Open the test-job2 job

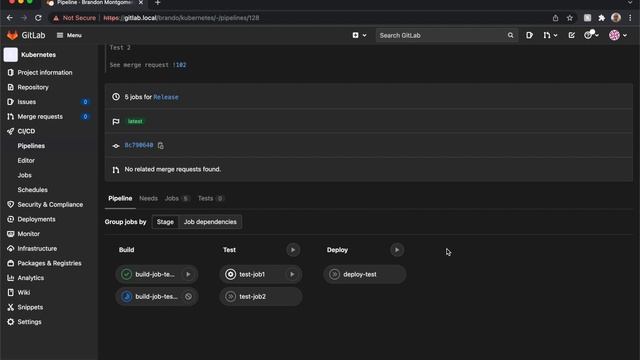(x=261, y=297)
